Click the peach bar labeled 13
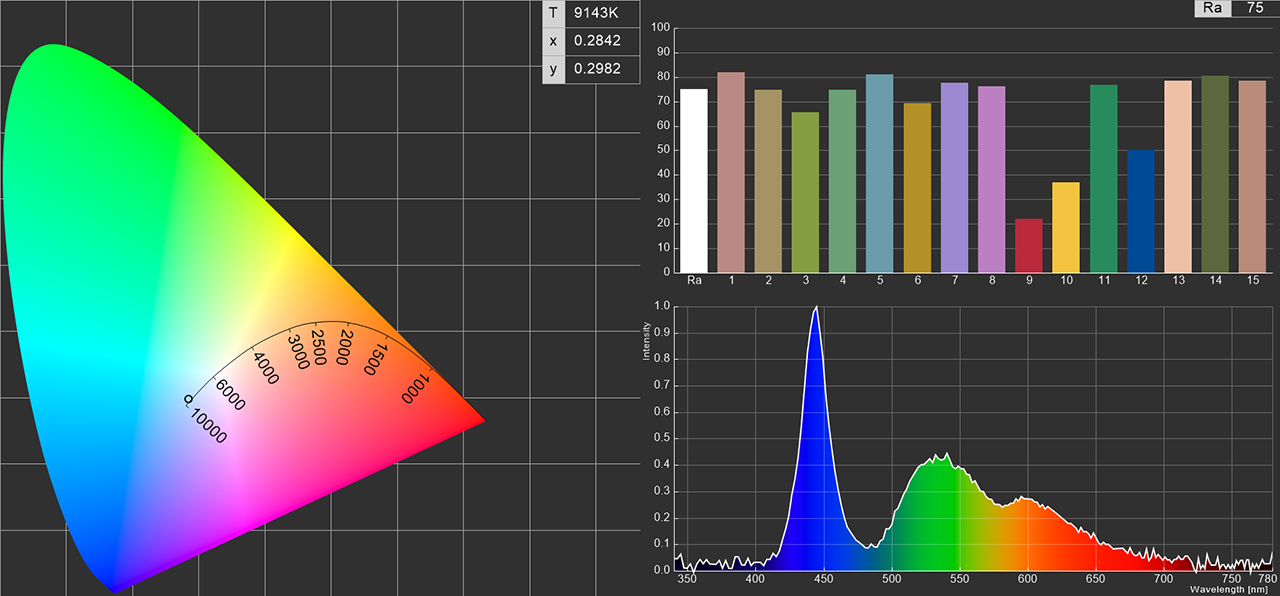The image size is (1280, 596). [1178, 176]
